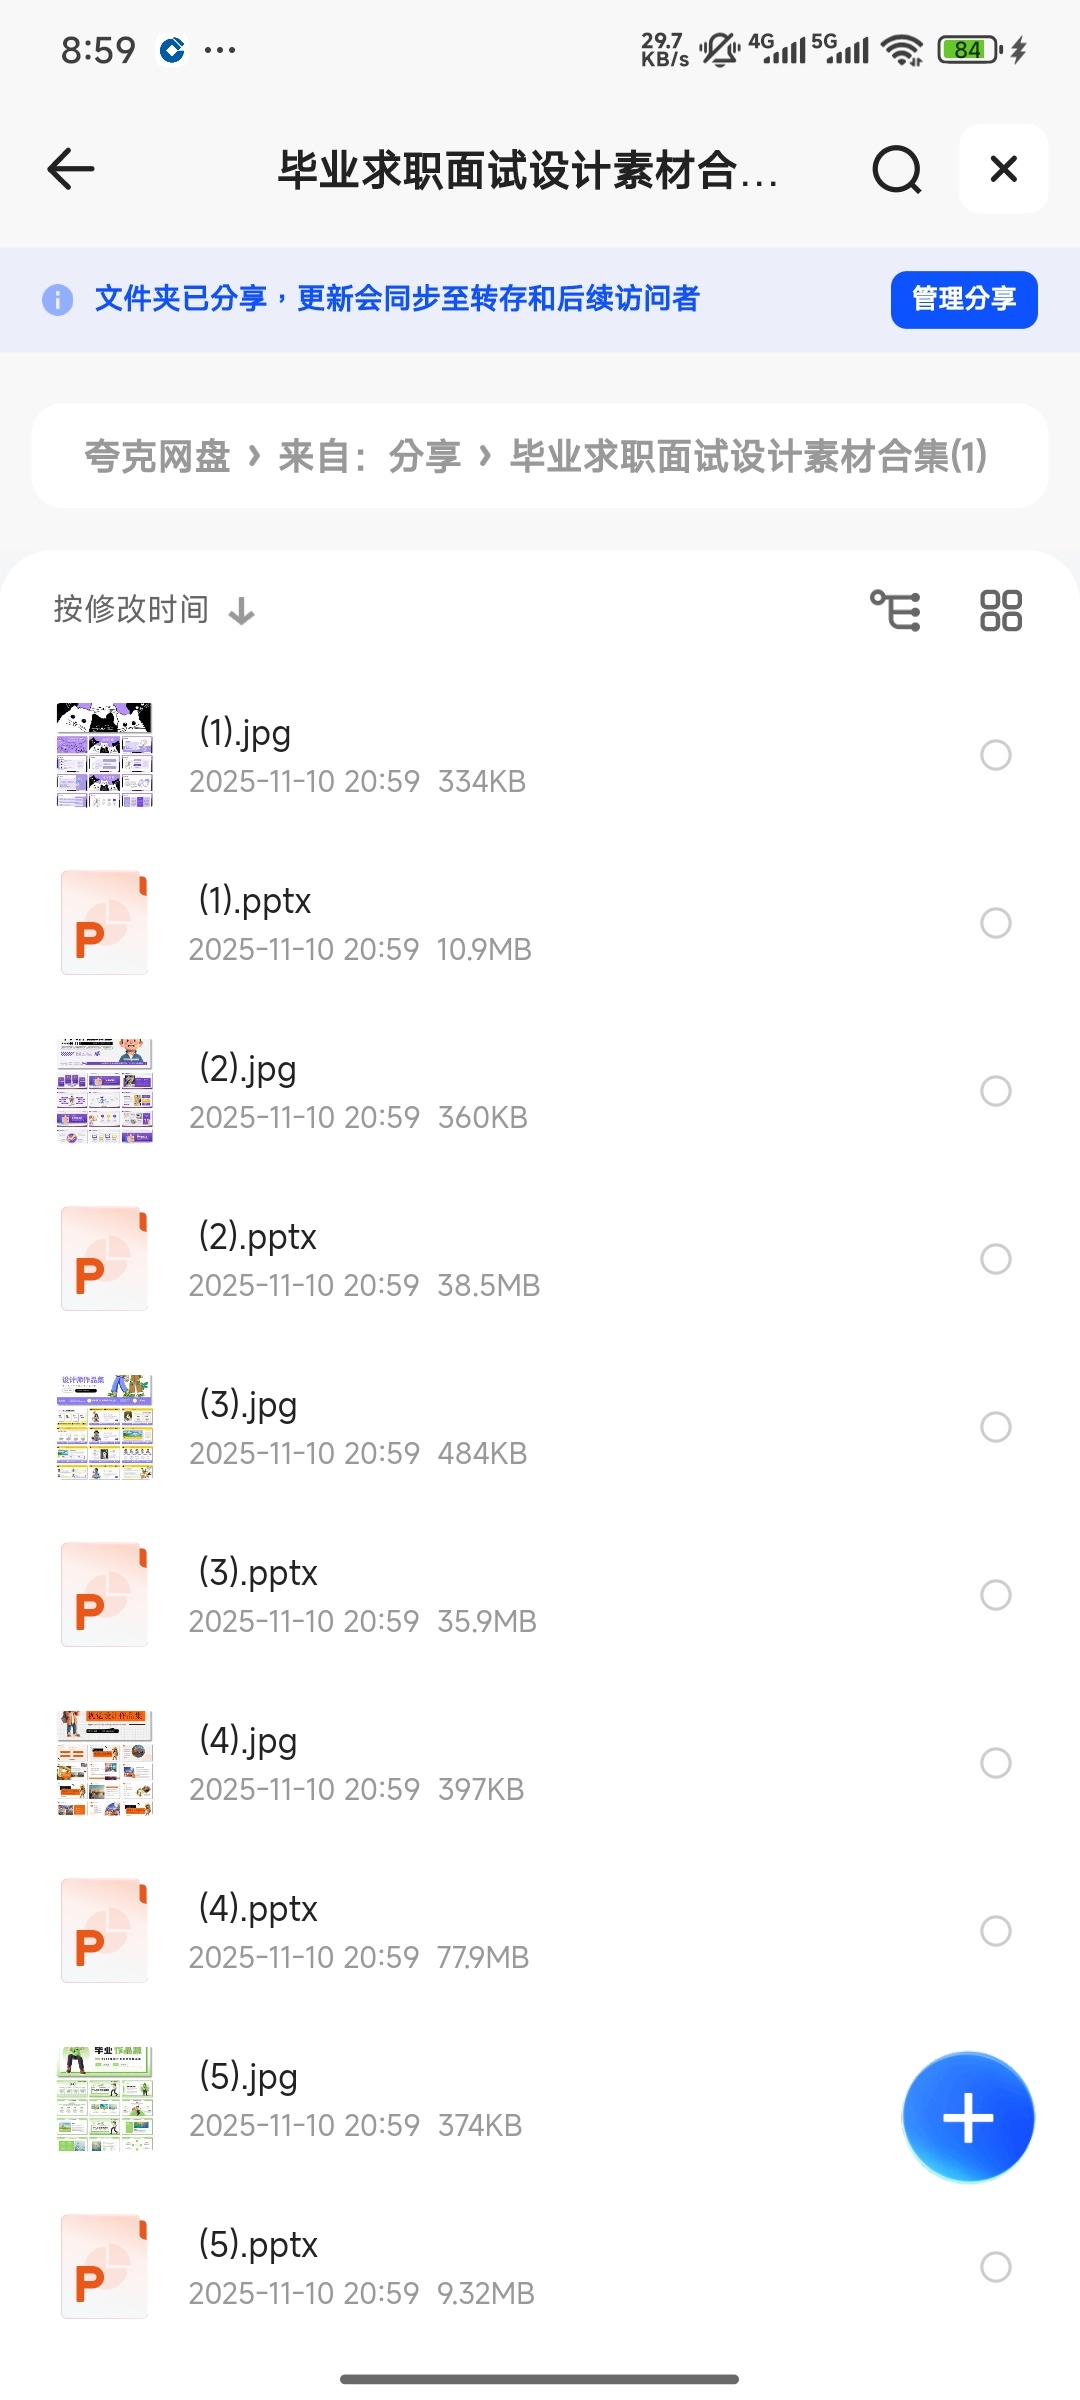Open the (1).pptx PowerPoint file icon
1080x2400 pixels.
[105, 922]
